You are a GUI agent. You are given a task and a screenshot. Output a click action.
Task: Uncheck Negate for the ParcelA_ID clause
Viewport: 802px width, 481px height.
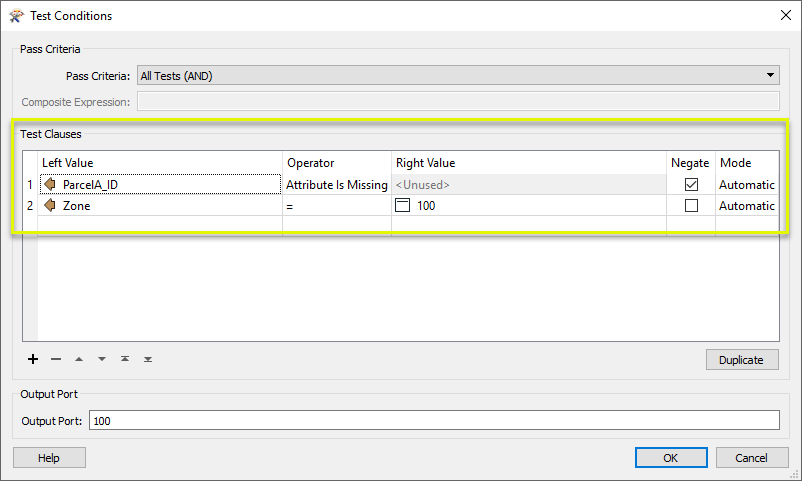691,184
